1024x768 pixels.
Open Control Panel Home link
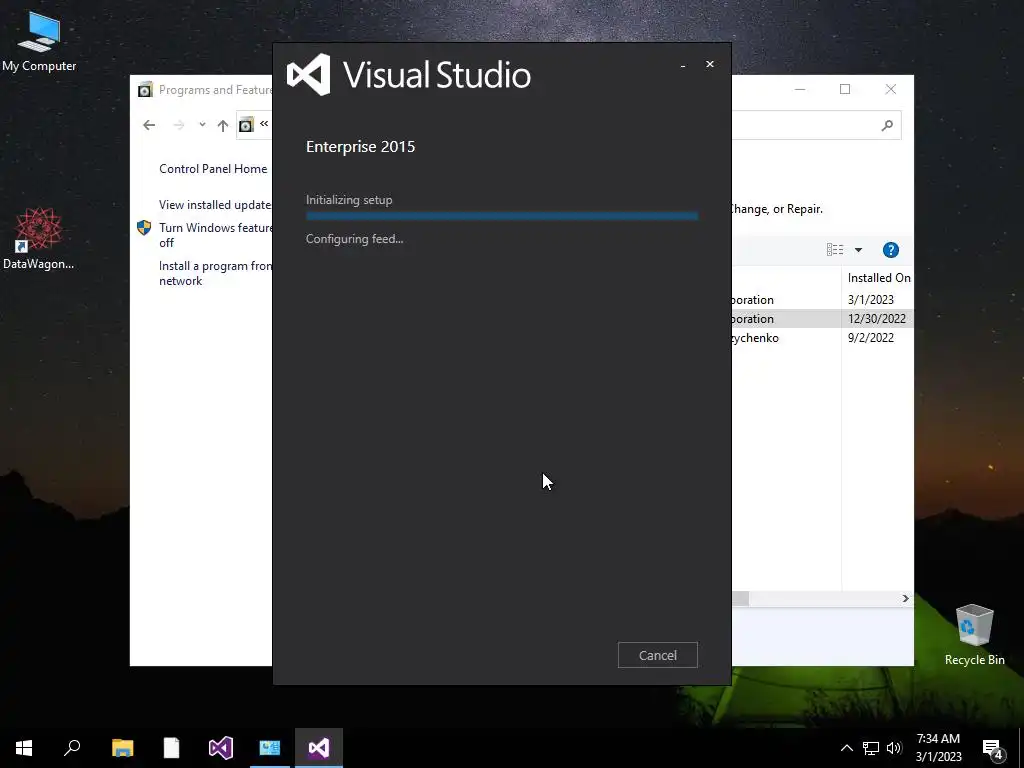pos(213,168)
